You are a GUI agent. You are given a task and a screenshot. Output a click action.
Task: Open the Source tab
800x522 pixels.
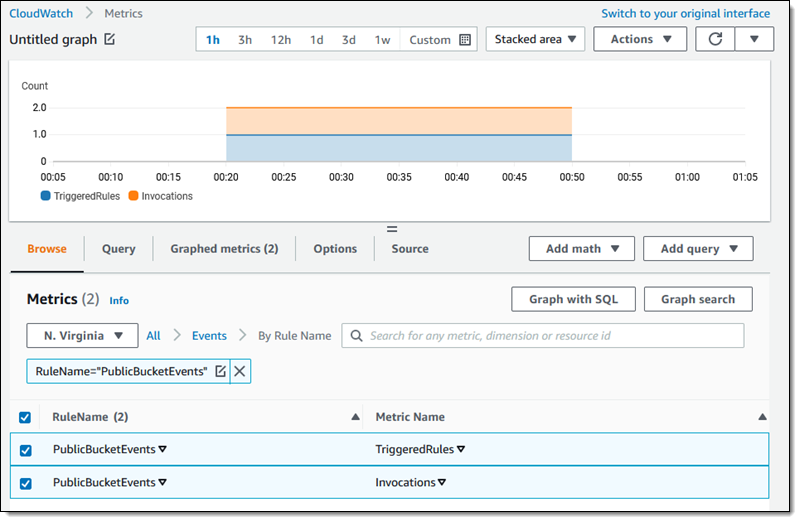click(410, 248)
